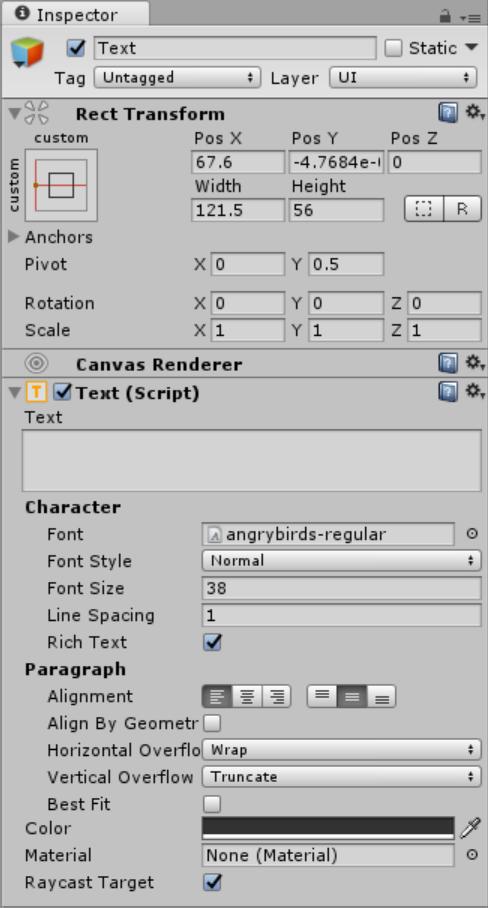Screen dimensions: 488x908
Task: Toggle the Static checkbox
Action: point(394,48)
